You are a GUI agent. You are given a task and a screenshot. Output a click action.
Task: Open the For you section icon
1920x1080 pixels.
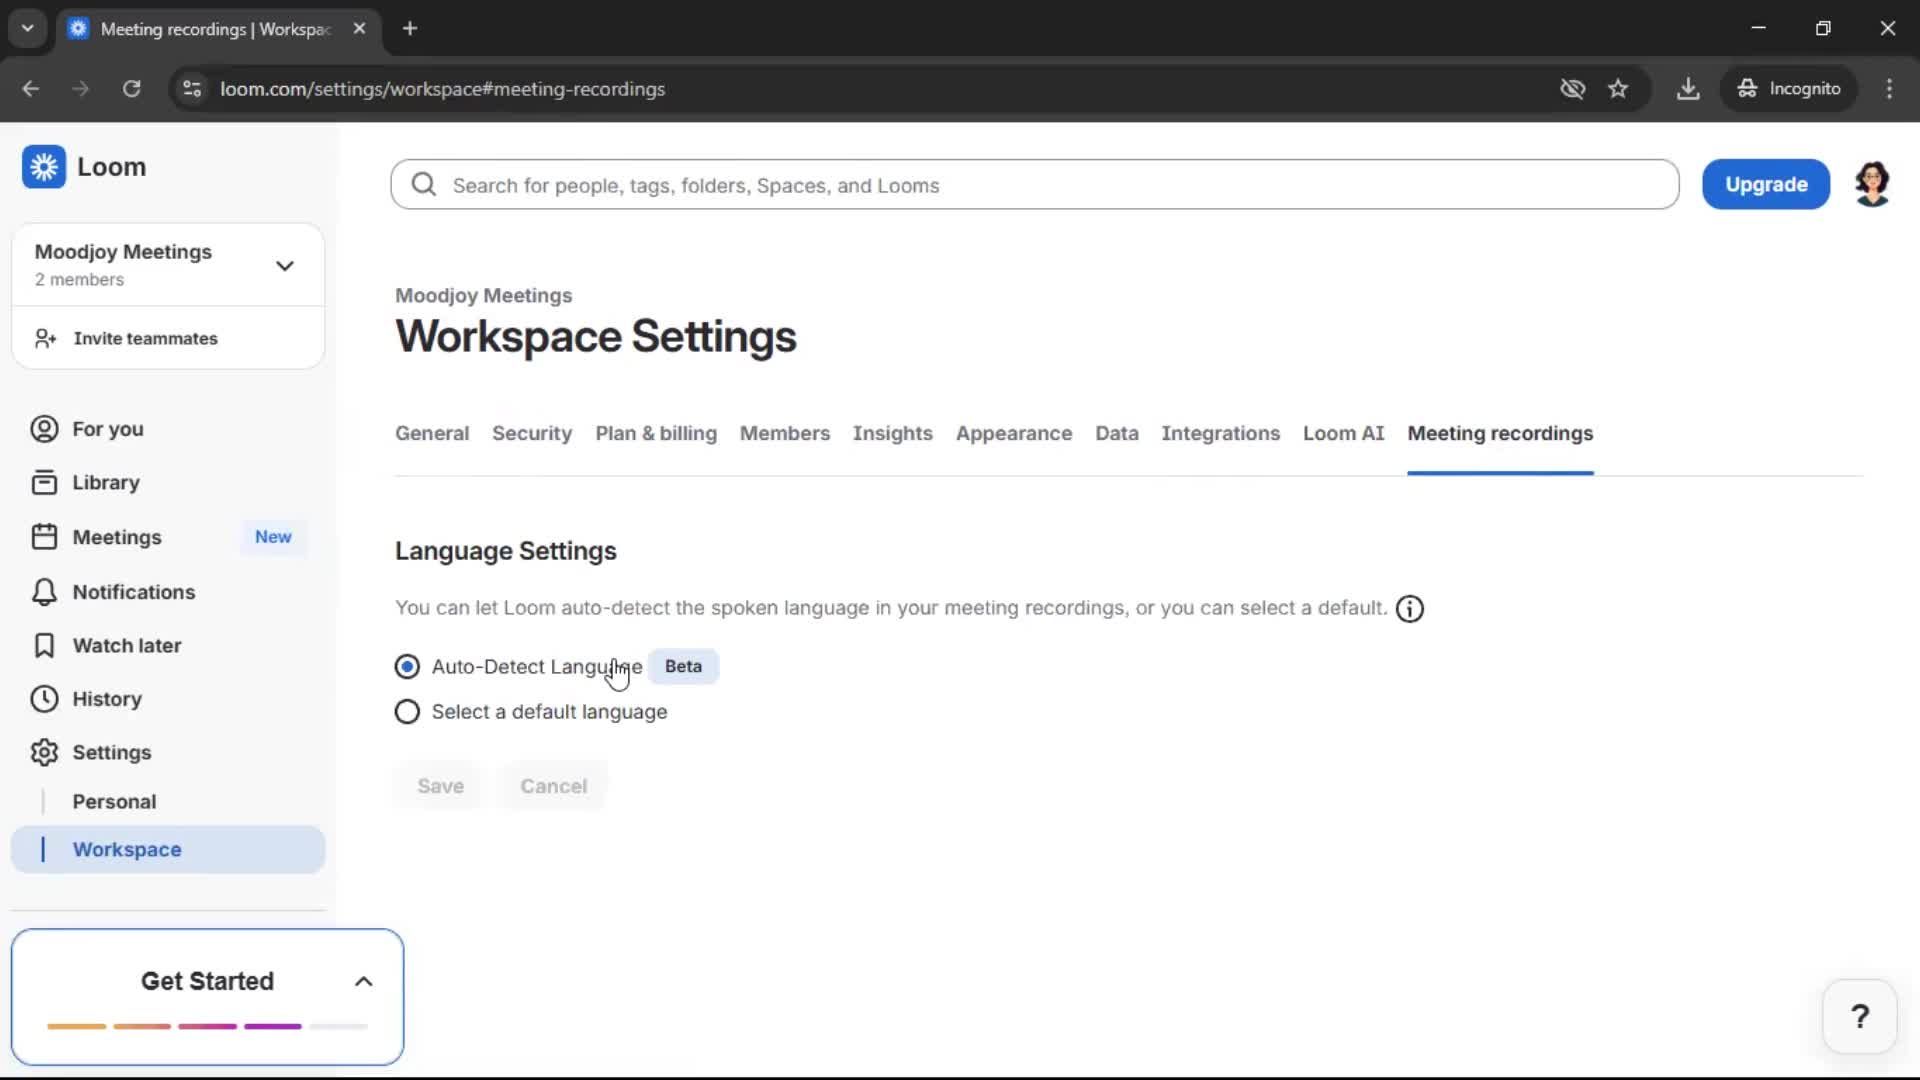pyautogui.click(x=43, y=429)
